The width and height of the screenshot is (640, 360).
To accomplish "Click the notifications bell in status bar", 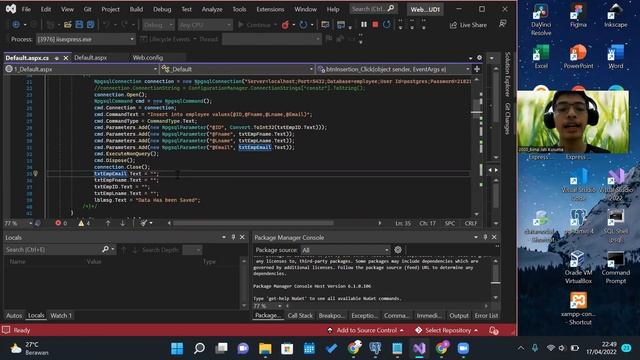I will tap(493, 330).
